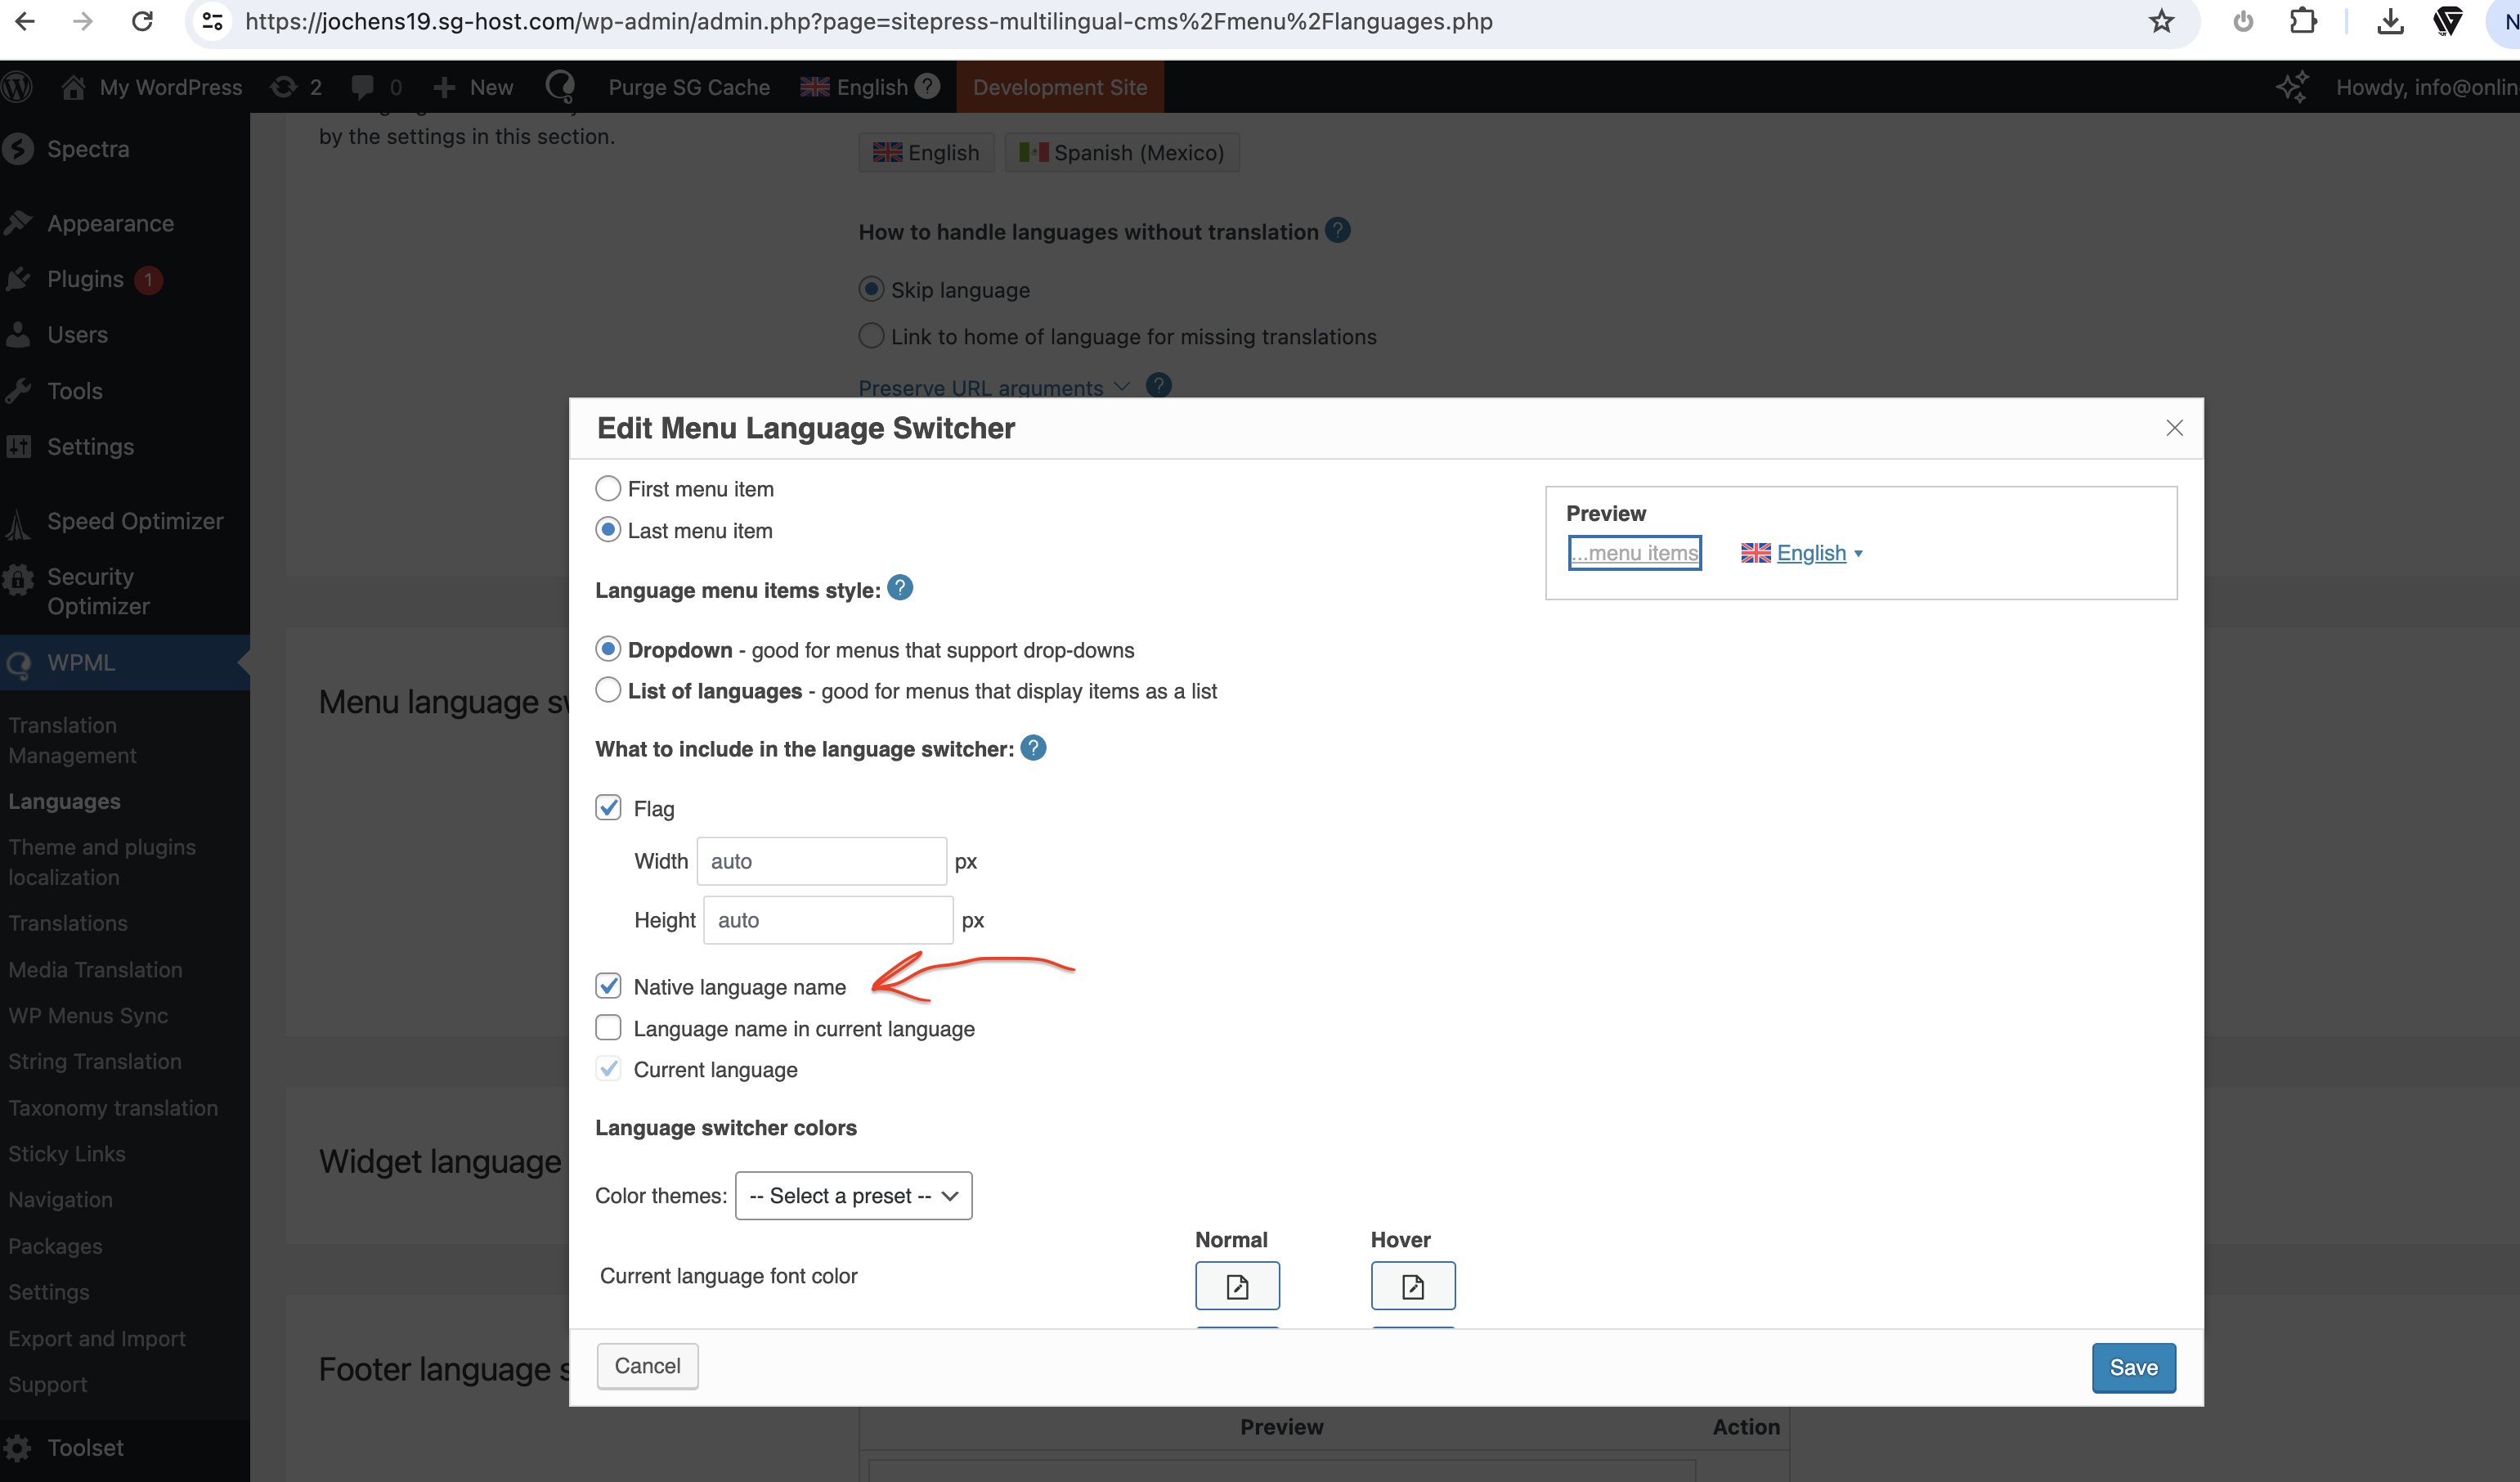Open help for language menu items style

(900, 588)
